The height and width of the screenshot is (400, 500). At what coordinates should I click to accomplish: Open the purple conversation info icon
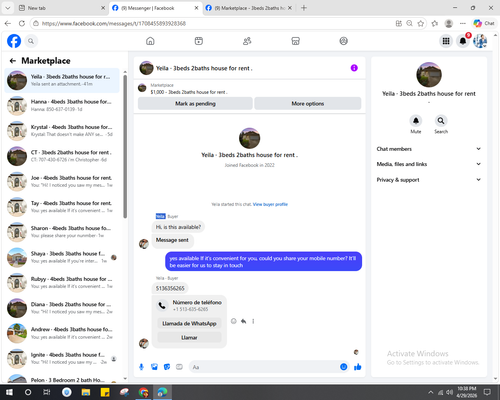point(354,68)
